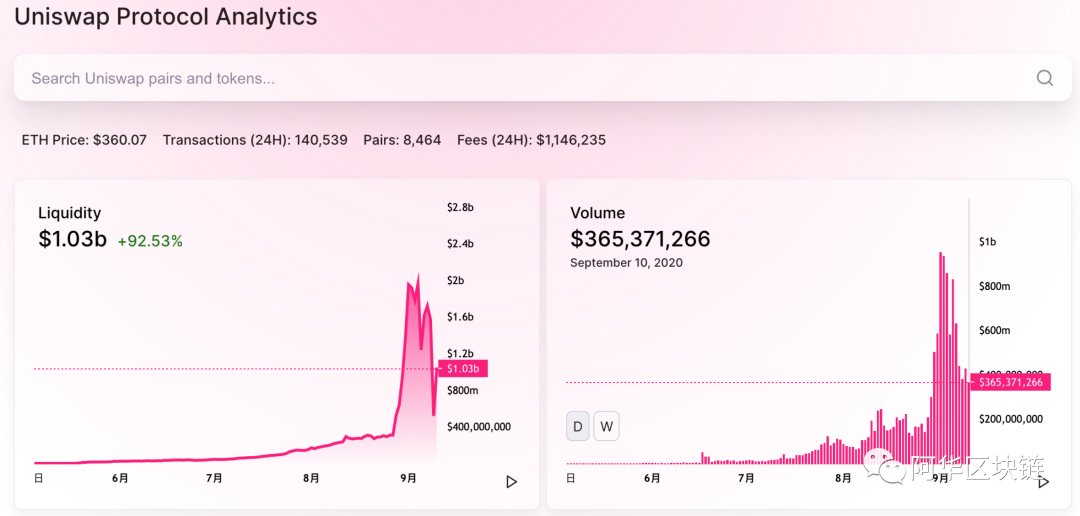Viewport: 1080px width, 516px height.
Task: Click the $1b axis label on Volume chart
Action: pyautogui.click(x=988, y=242)
